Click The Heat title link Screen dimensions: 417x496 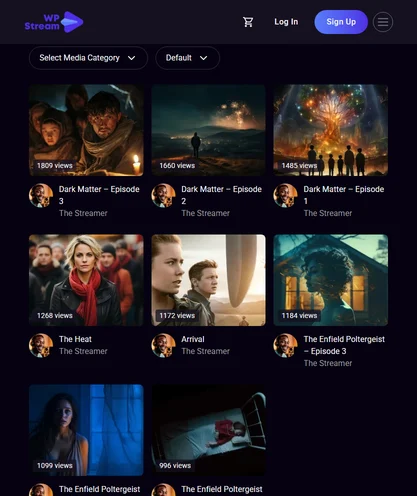point(75,339)
